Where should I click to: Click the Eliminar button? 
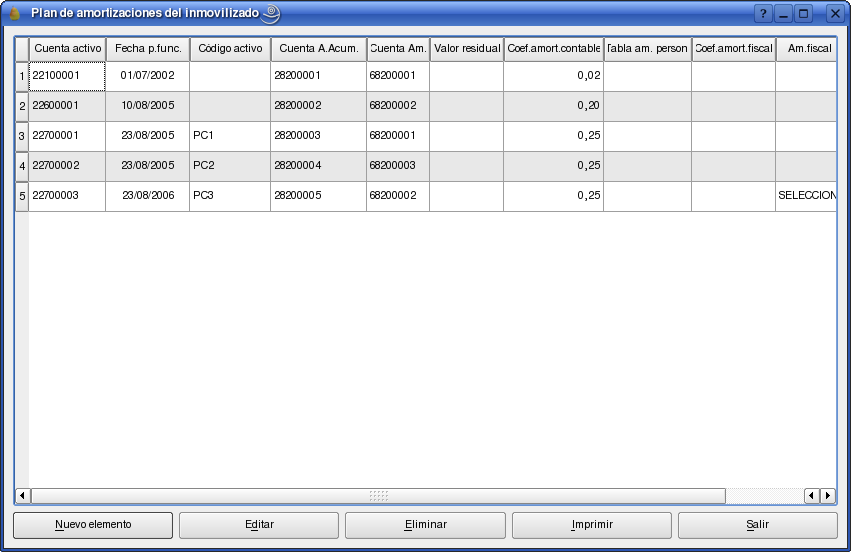pyautogui.click(x=426, y=525)
